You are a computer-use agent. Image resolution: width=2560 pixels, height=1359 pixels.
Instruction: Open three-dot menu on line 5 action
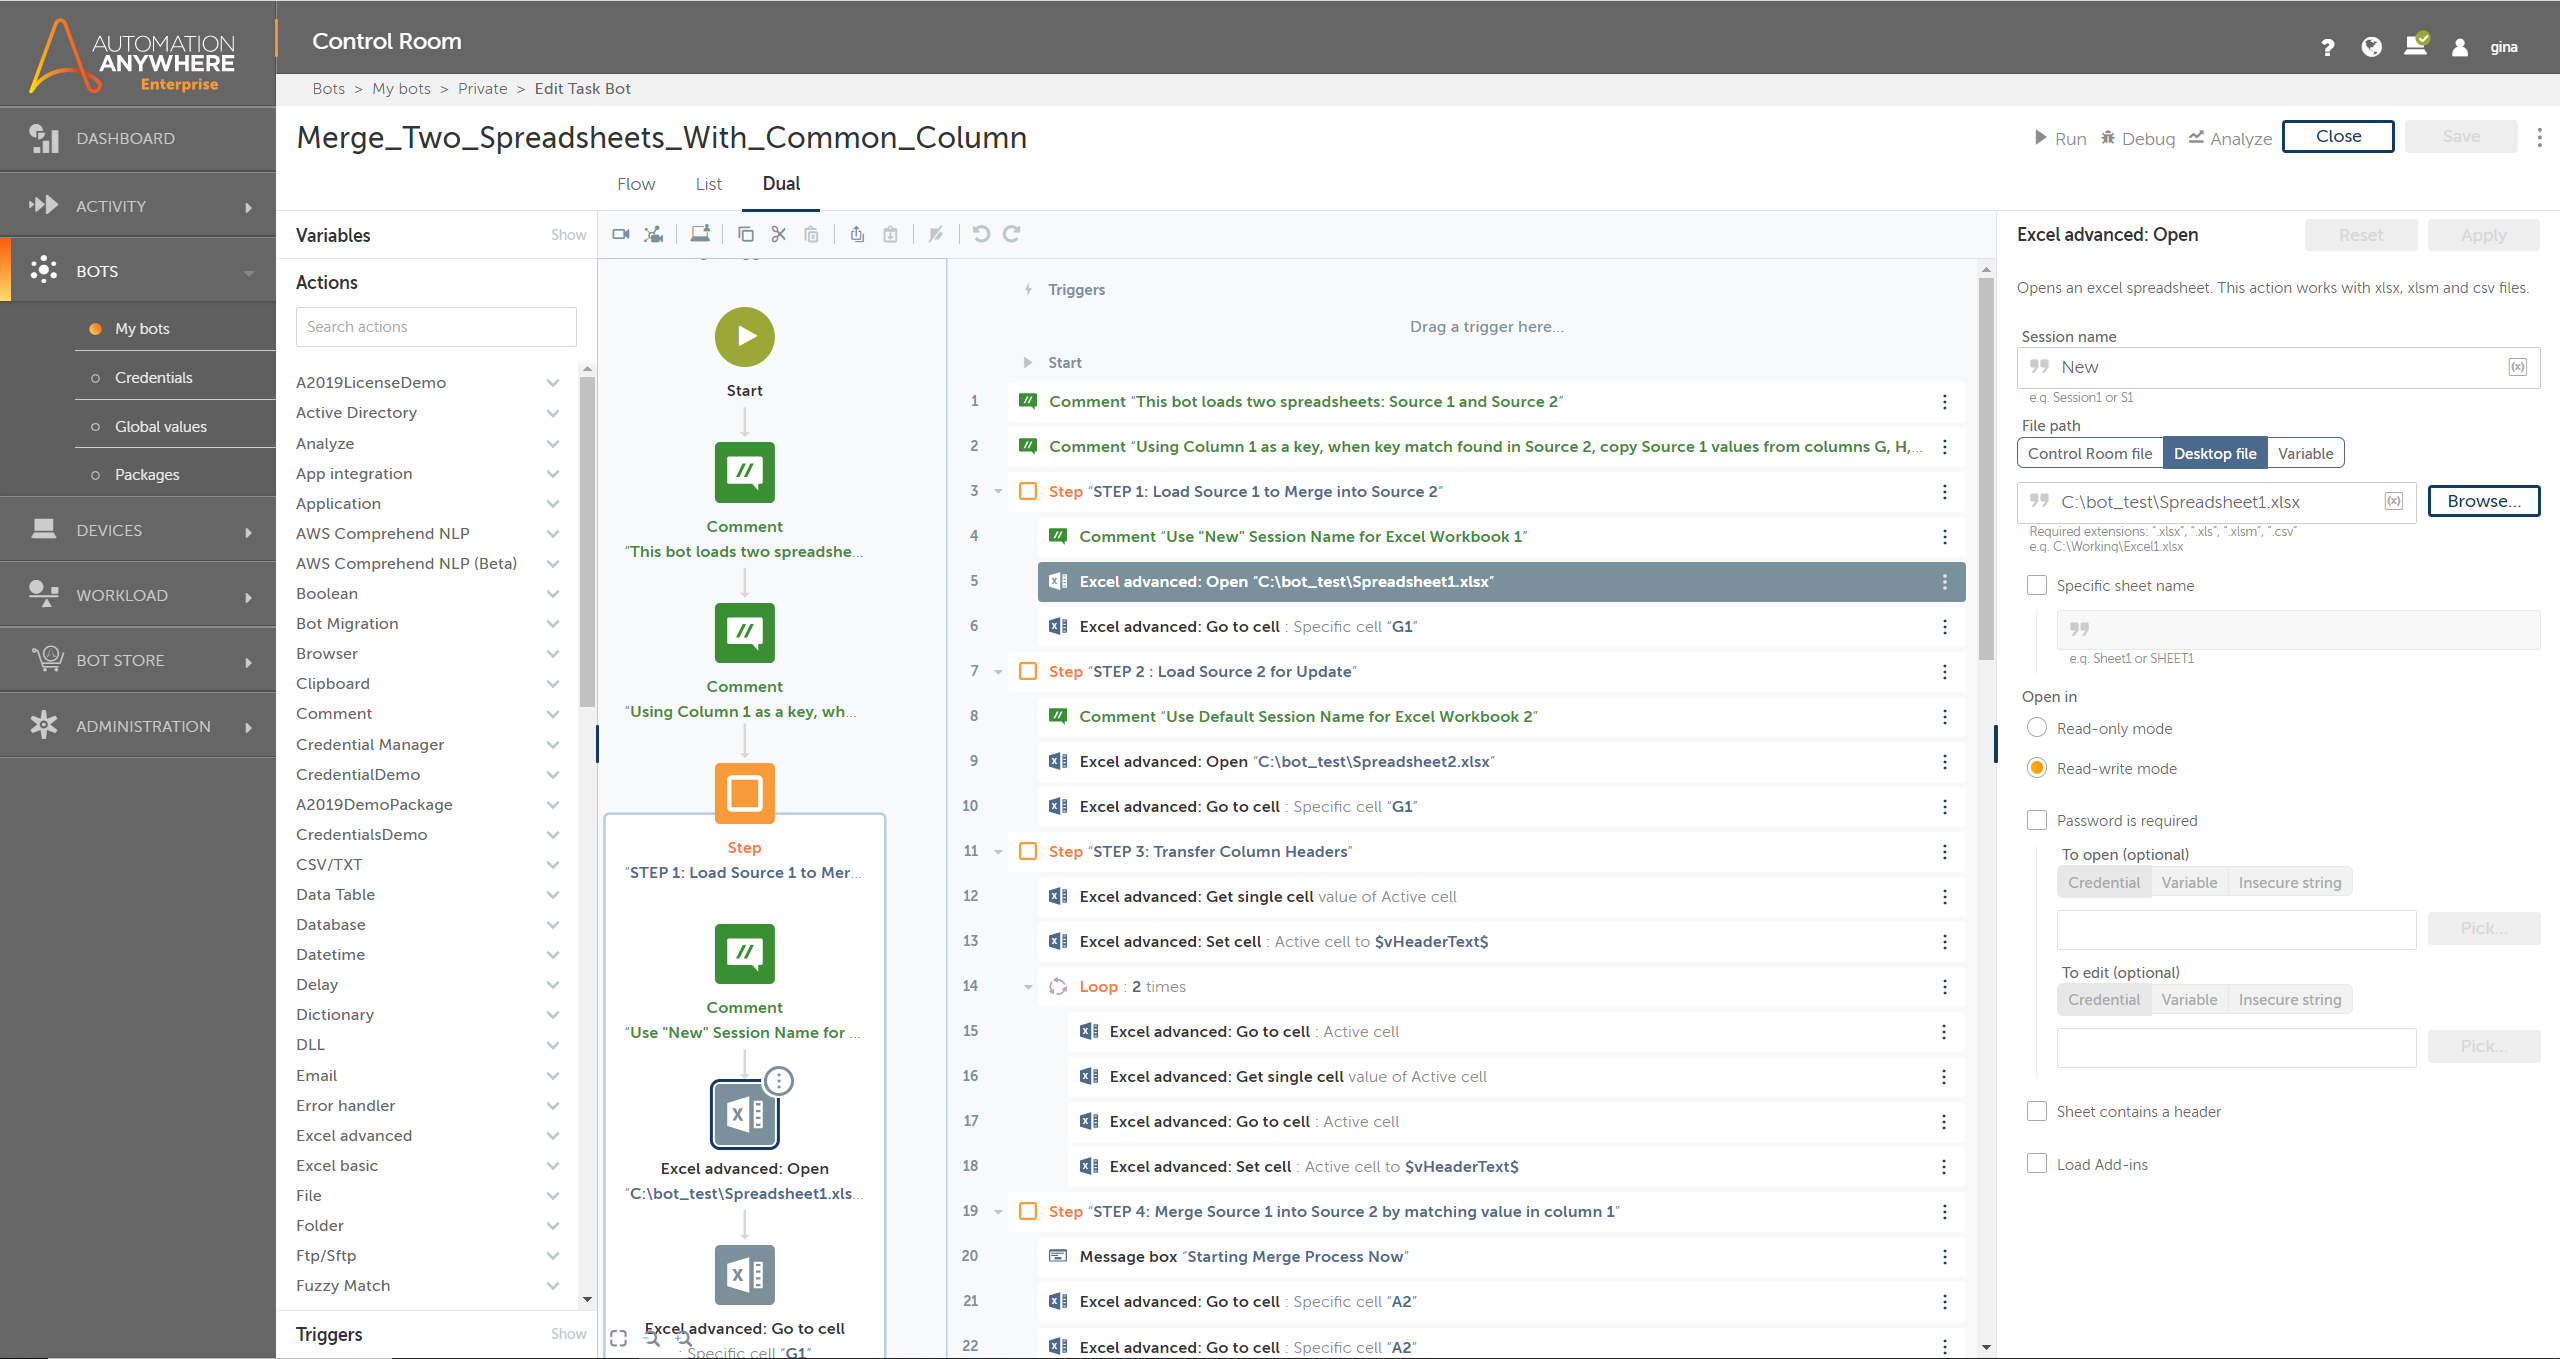[1944, 582]
